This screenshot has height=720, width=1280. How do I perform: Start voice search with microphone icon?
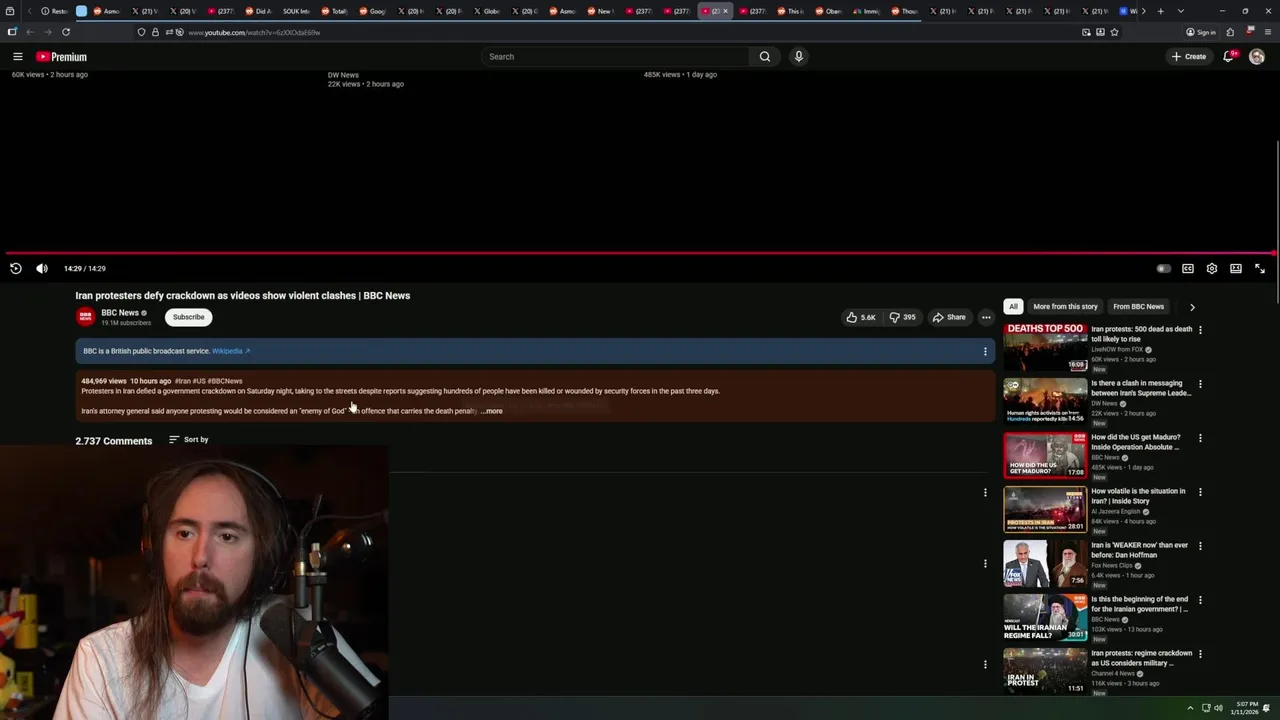pyautogui.click(x=798, y=57)
